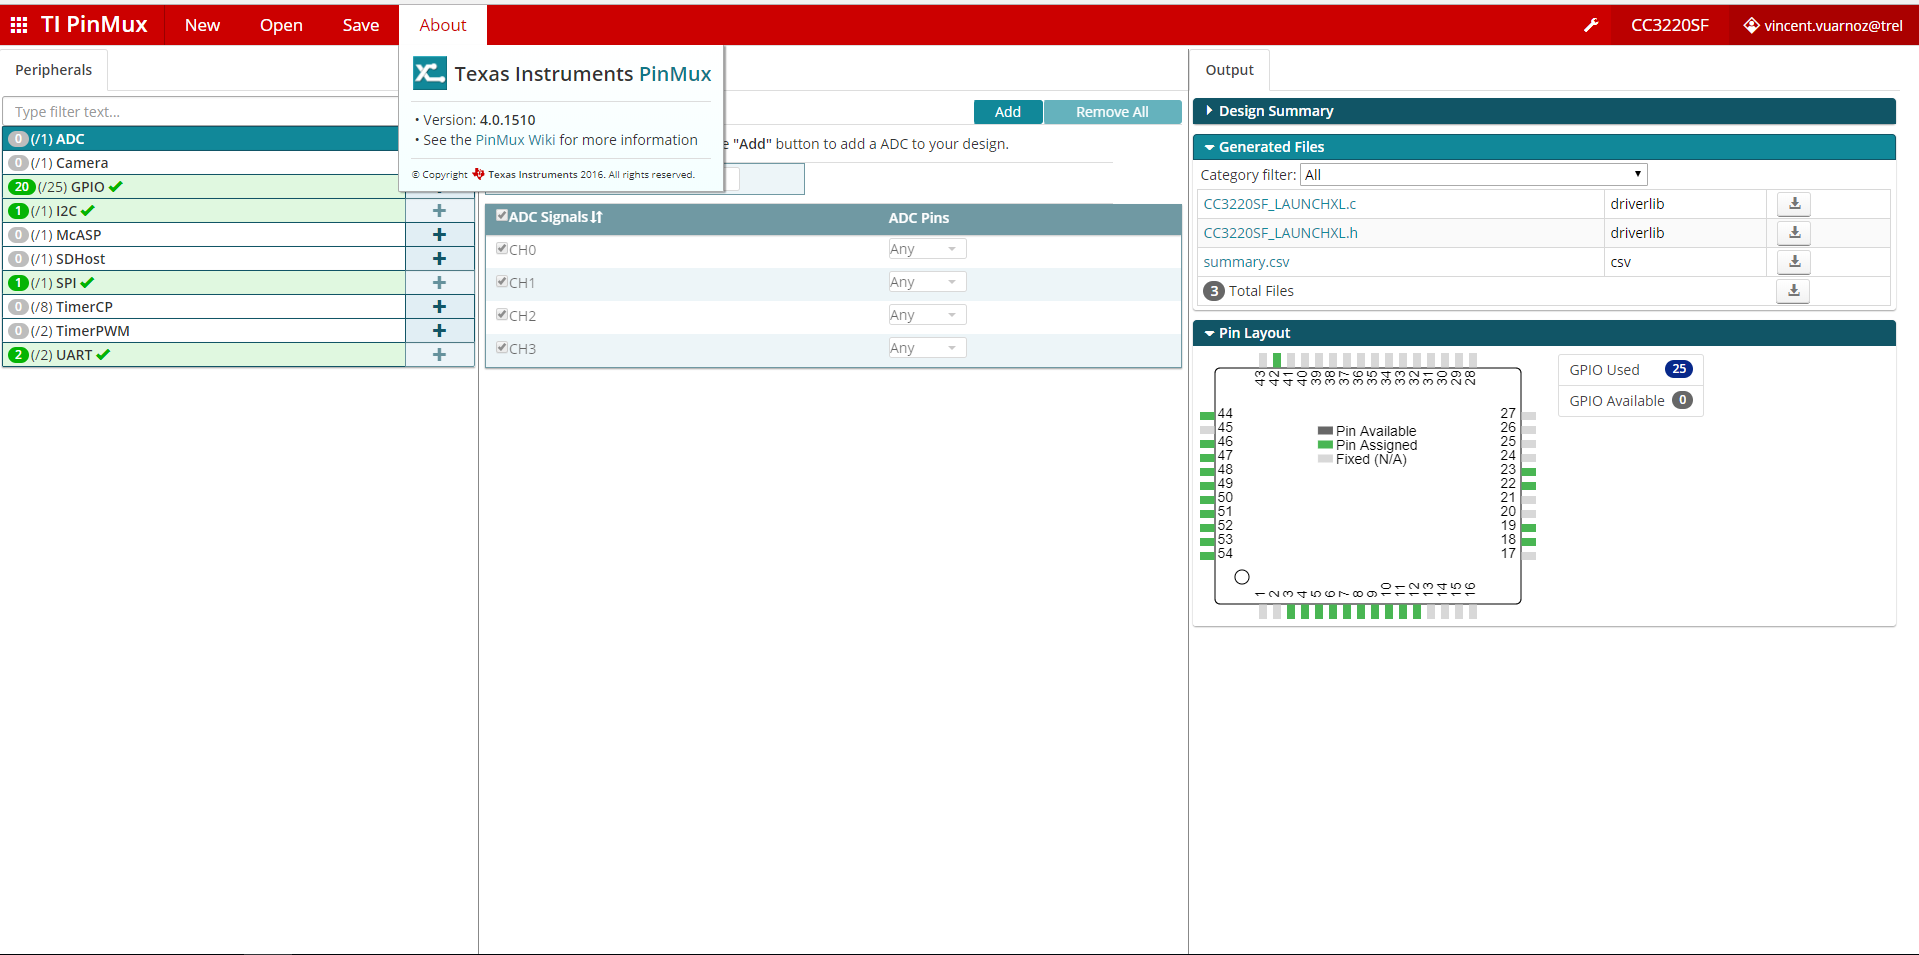
Task: Download the summary.csv file
Action: coord(1794,262)
